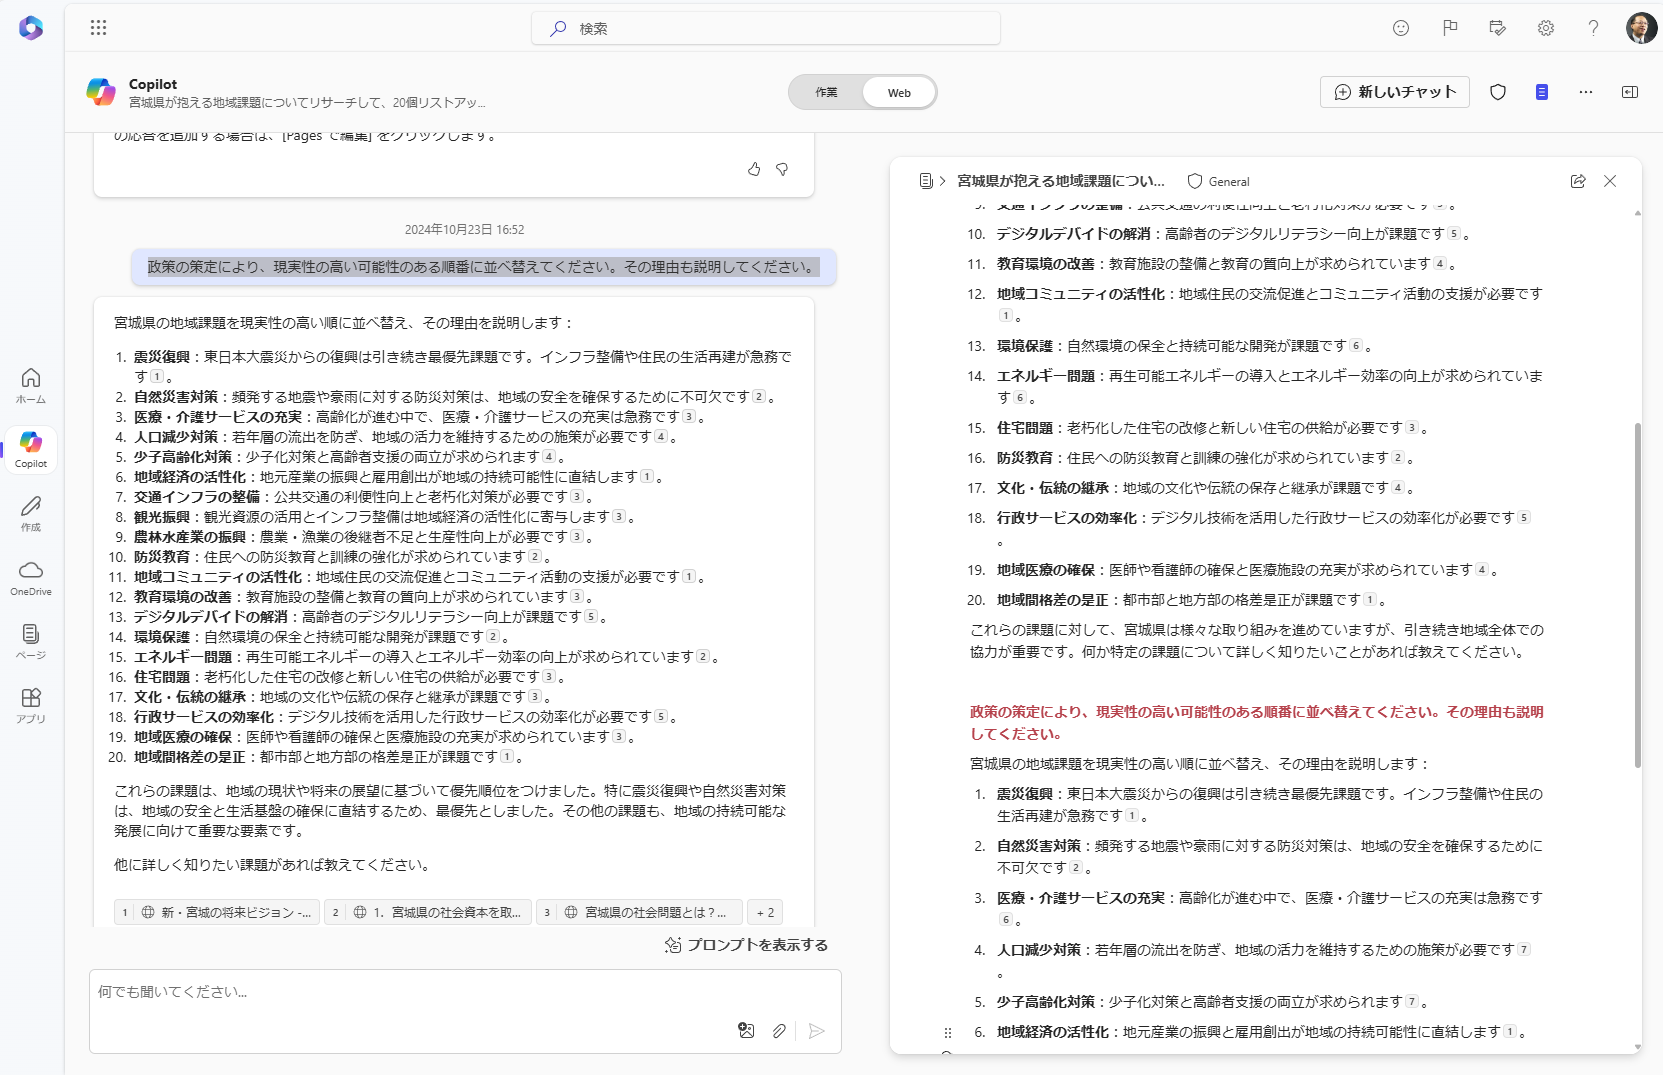Start a new chat with 新しいチャット
This screenshot has width=1663, height=1075.
click(x=1395, y=92)
